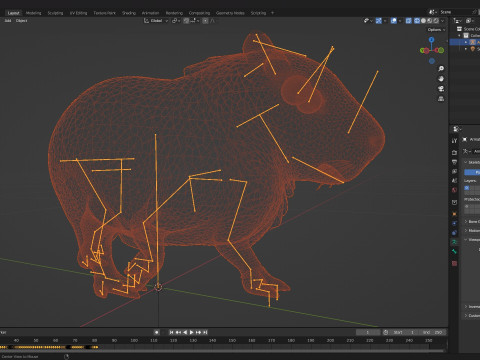Toggle X-ray mode in viewport

409,21
